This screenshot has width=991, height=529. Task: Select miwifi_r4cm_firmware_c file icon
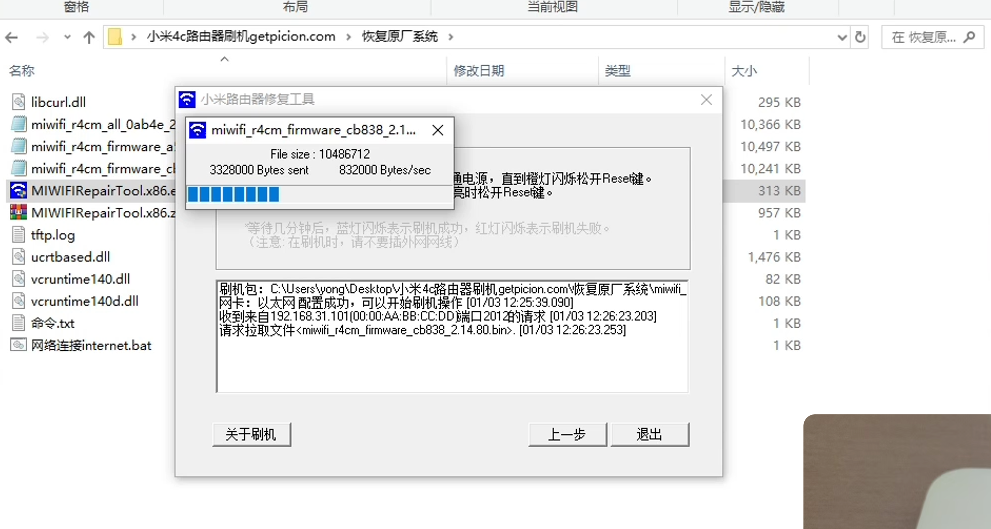point(19,168)
